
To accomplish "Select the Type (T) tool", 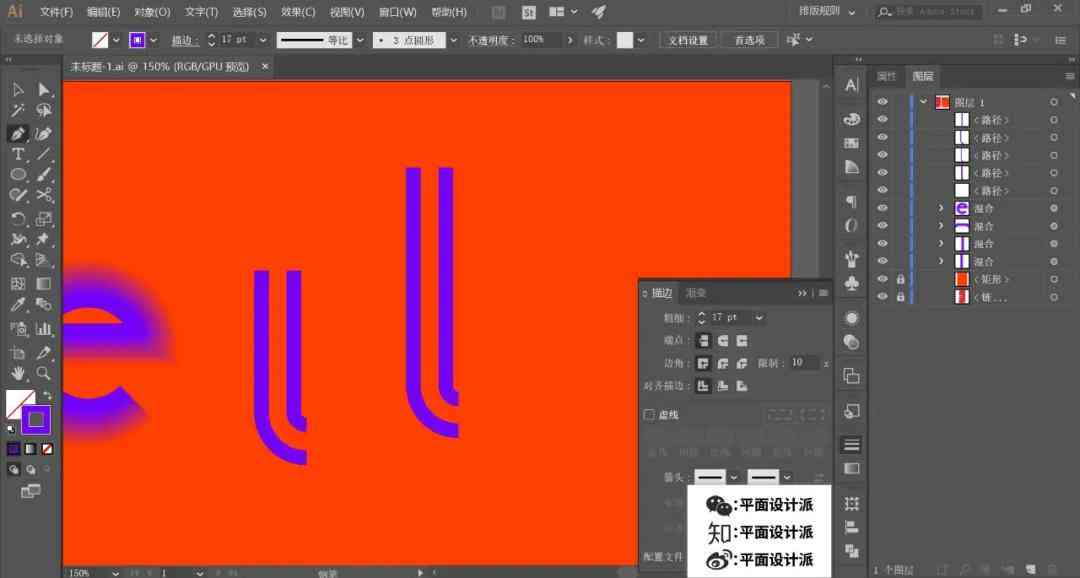I will pos(18,154).
